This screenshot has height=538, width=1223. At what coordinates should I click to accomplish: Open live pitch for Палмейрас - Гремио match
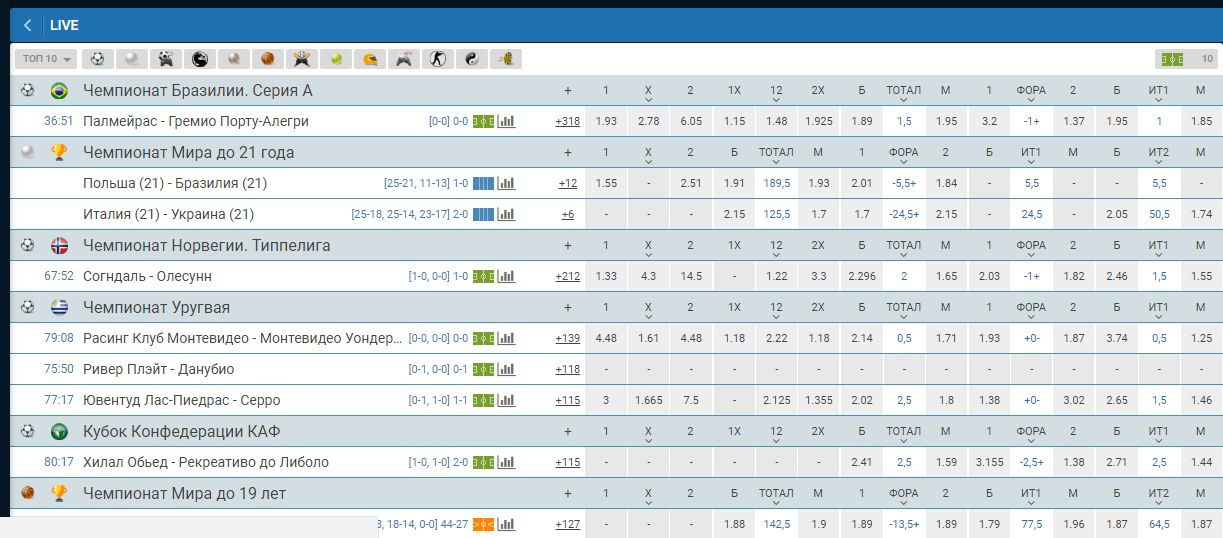(x=484, y=121)
